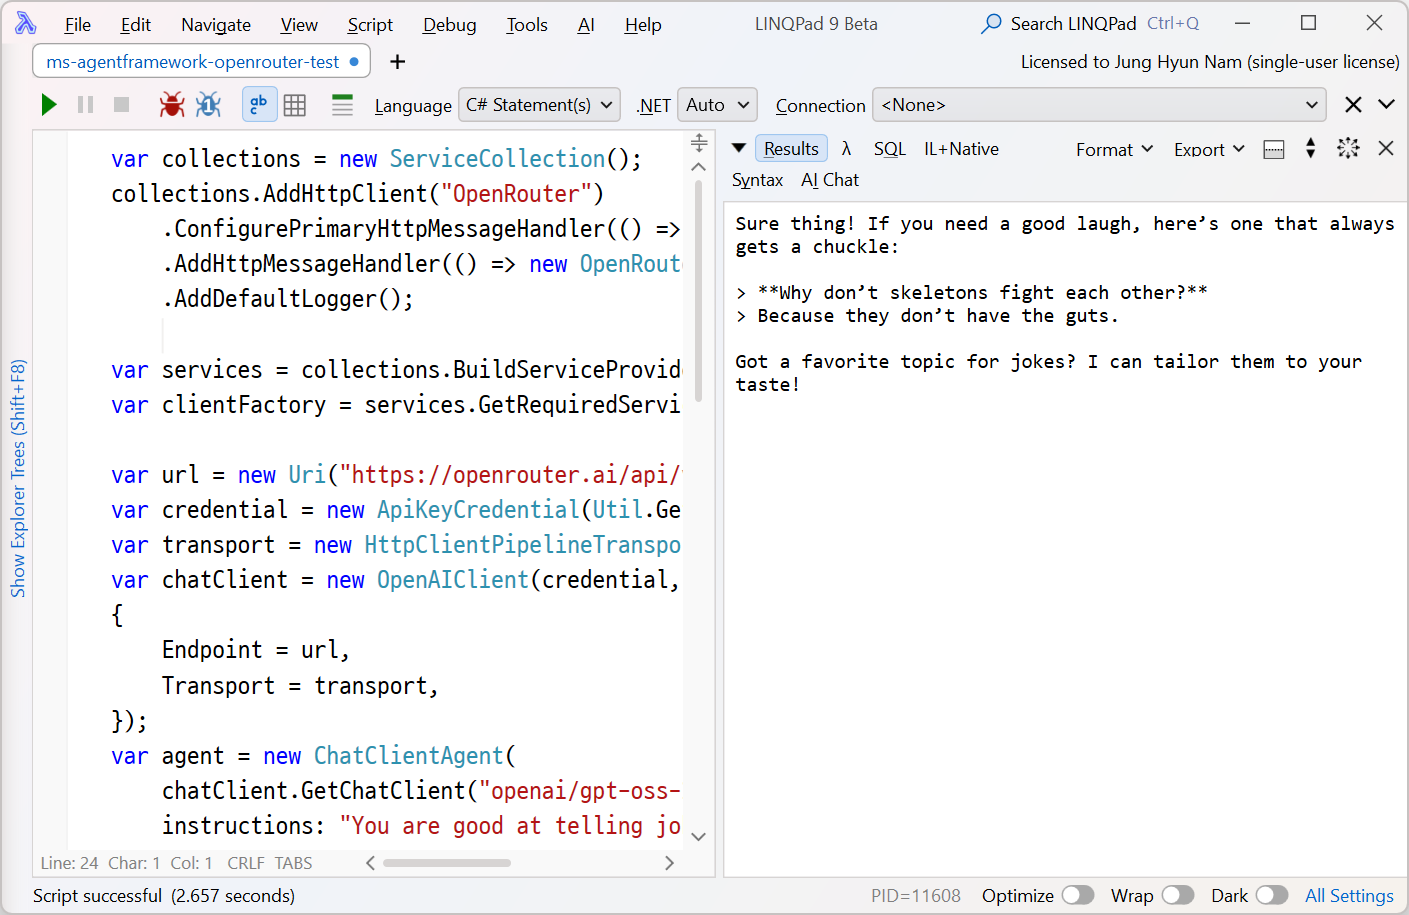Click the LINQPad logo icon

pos(26,23)
